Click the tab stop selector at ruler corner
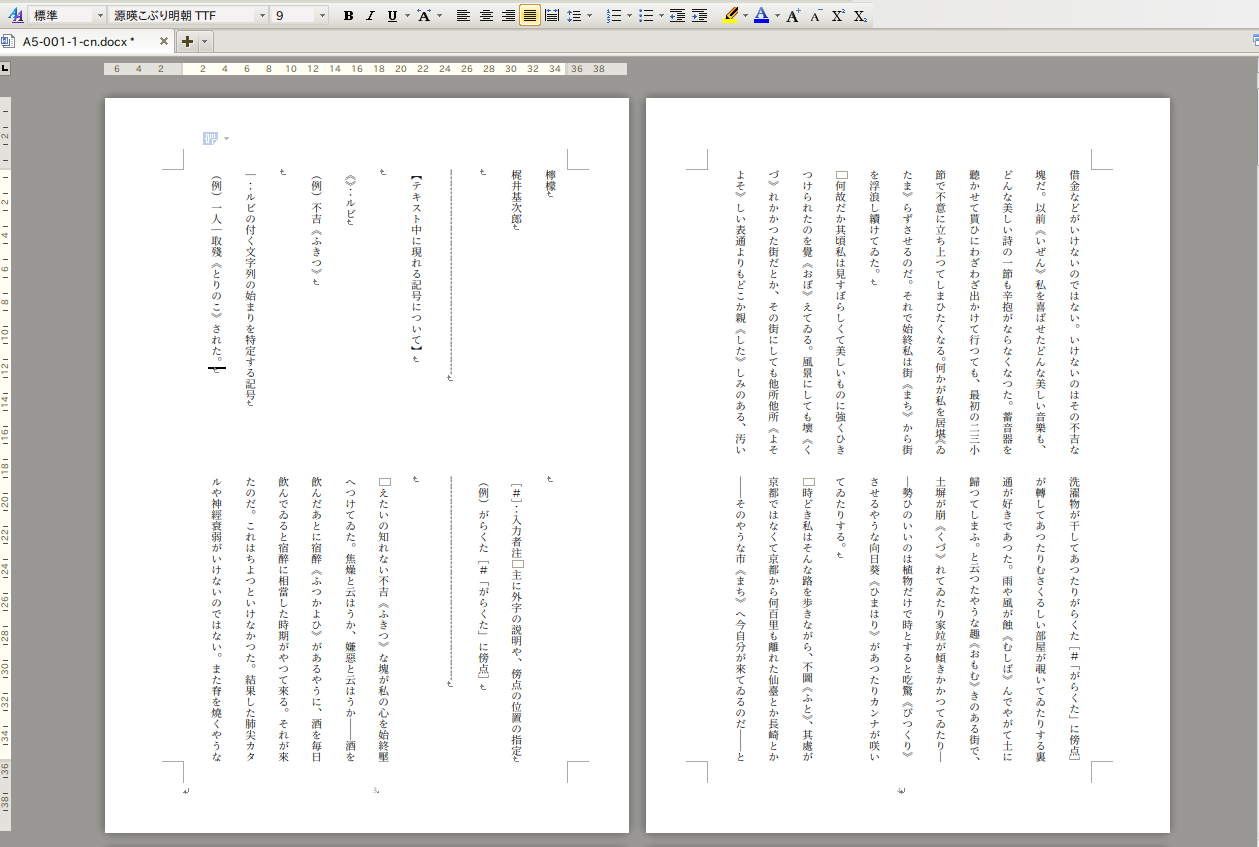The width and height of the screenshot is (1259, 847). [5, 69]
